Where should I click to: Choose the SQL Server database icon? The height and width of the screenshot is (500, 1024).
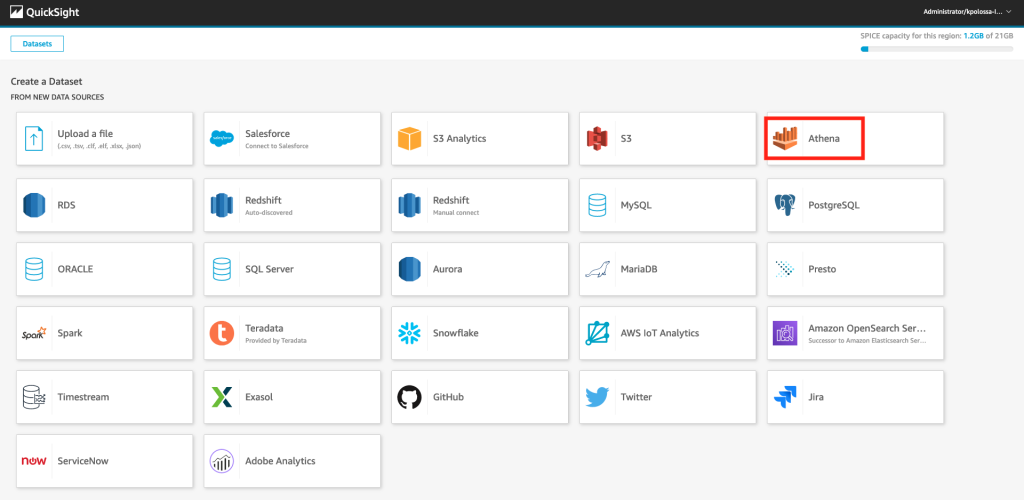click(x=222, y=269)
